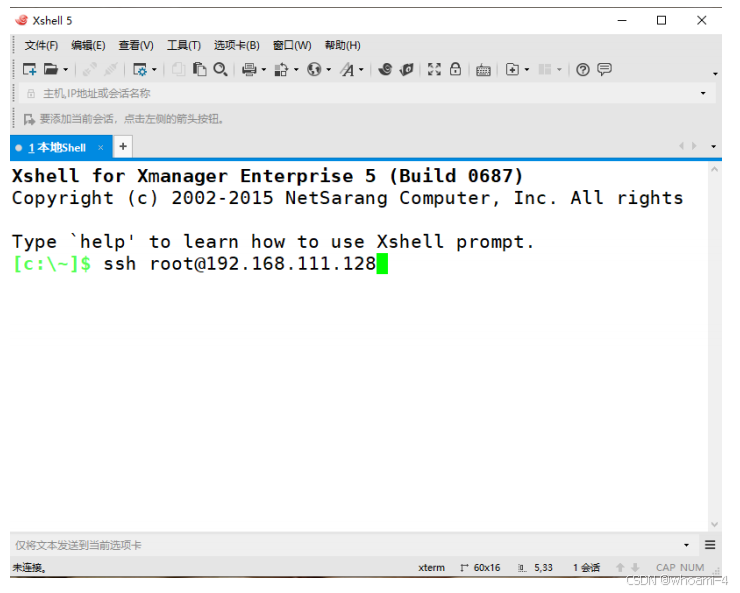
Task: Open the 帮助(H) menu
Action: [343, 45]
